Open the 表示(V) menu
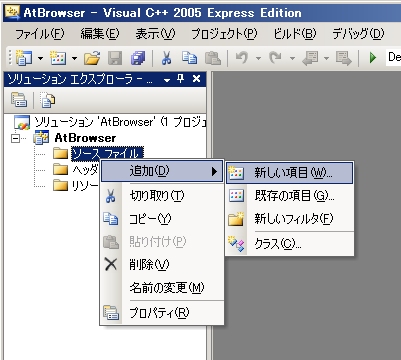The width and height of the screenshot is (401, 360). 155,34
